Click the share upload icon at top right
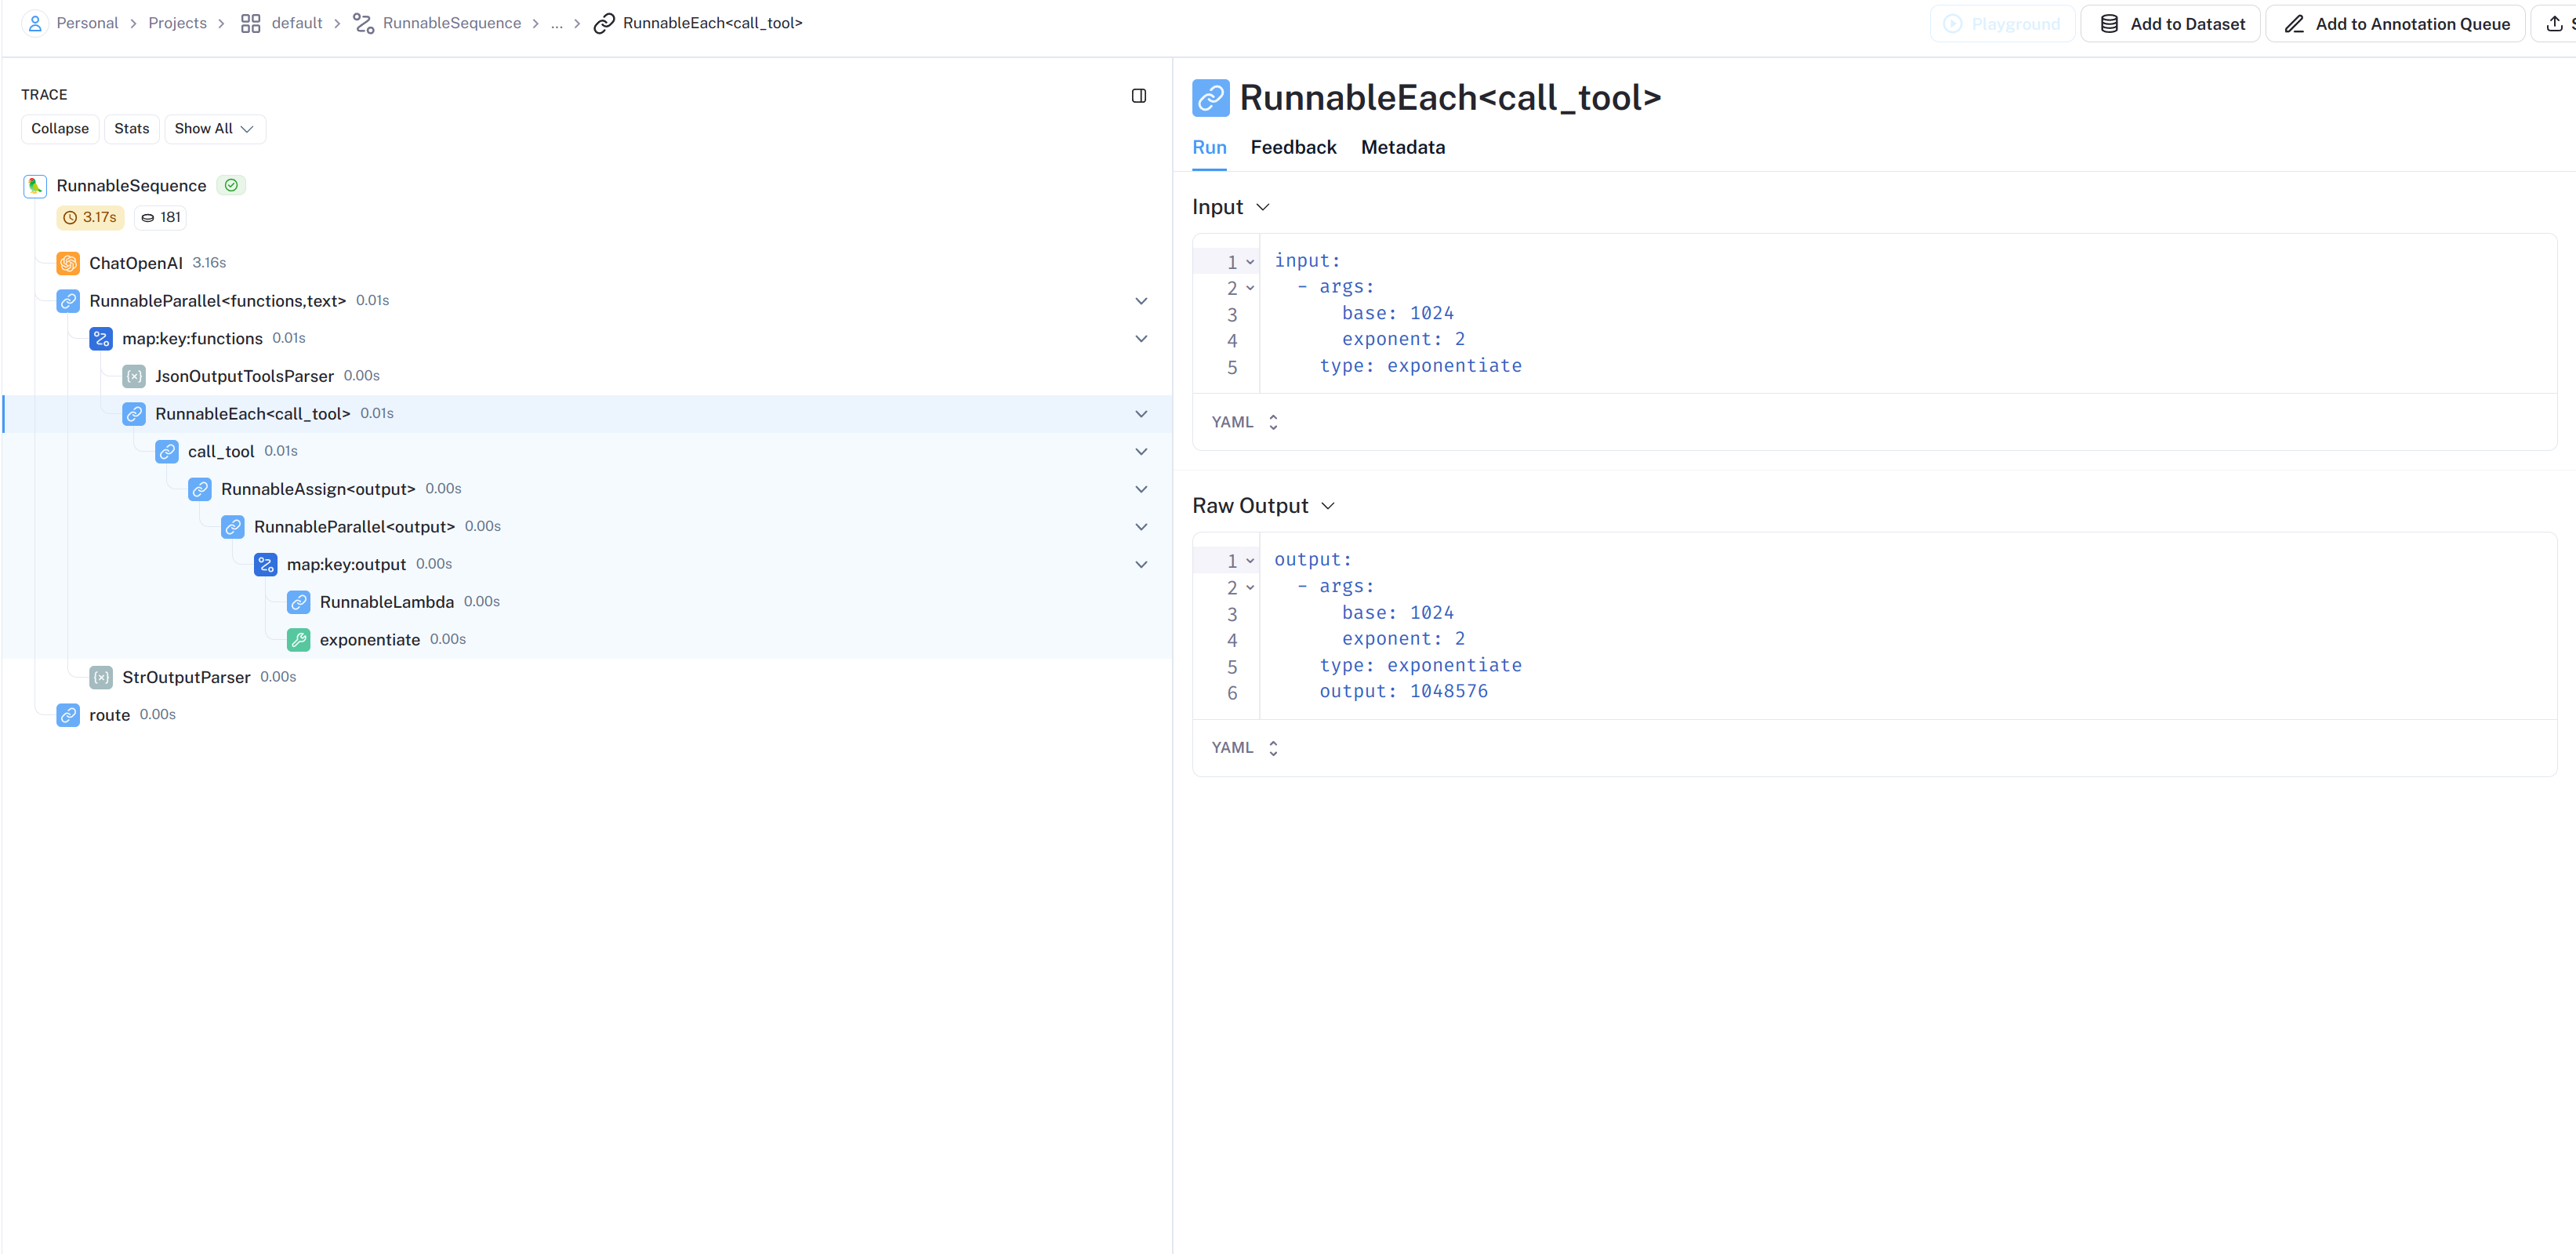 [x=2553, y=24]
